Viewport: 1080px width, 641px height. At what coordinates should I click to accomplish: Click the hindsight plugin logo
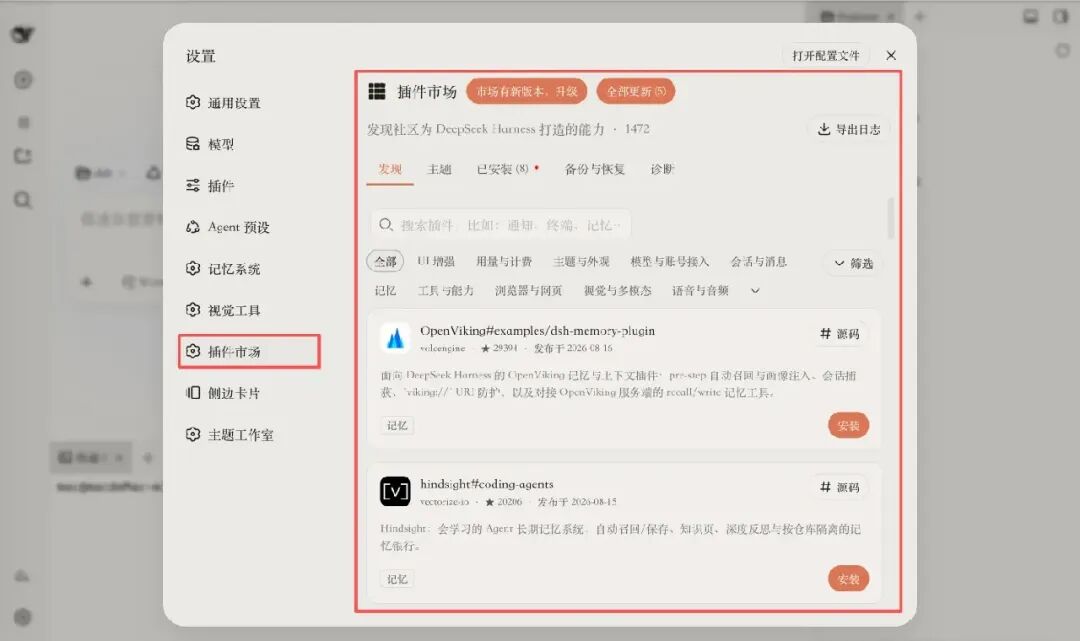tap(395, 492)
